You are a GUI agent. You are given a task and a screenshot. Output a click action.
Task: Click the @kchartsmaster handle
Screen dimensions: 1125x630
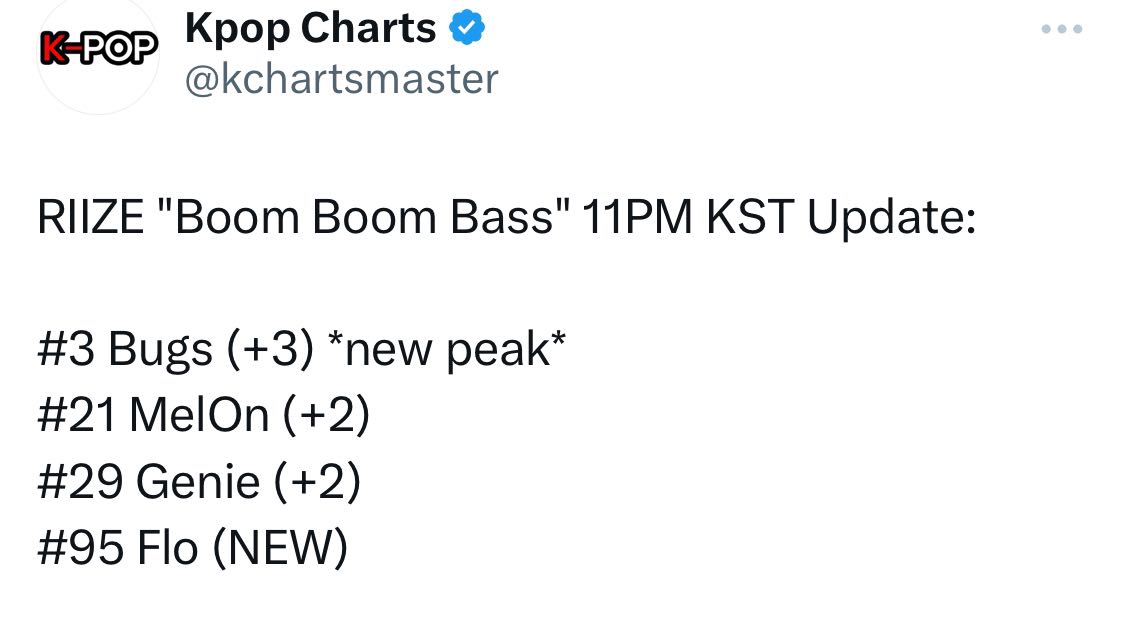[x=340, y=79]
